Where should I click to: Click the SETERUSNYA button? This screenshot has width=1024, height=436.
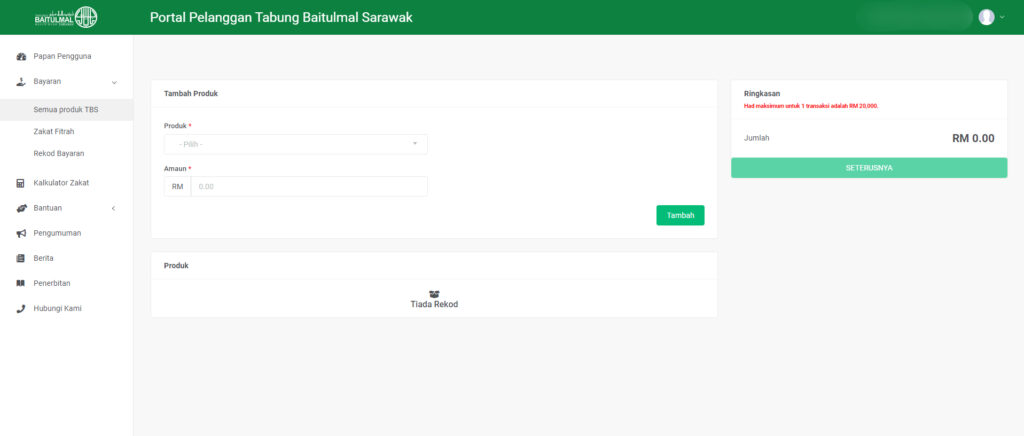869,168
